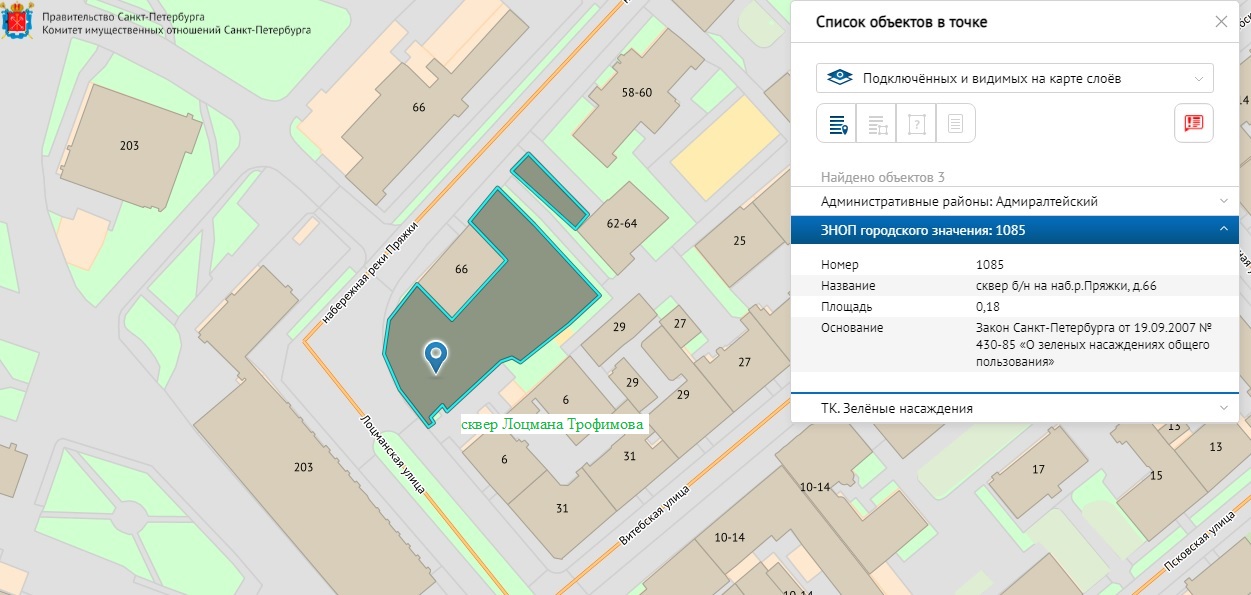Click building 58-60 on the map

(x=636, y=92)
